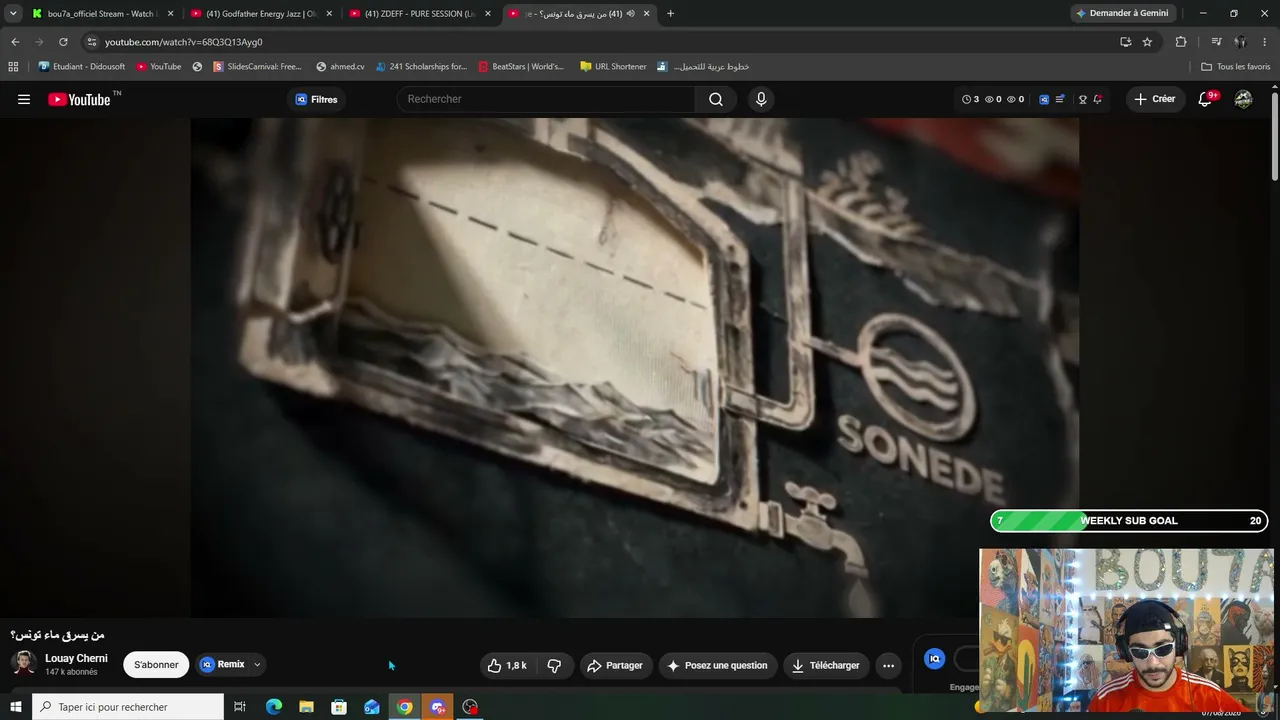
Task: Open the URL Shortener bookmark
Action: (x=613, y=67)
